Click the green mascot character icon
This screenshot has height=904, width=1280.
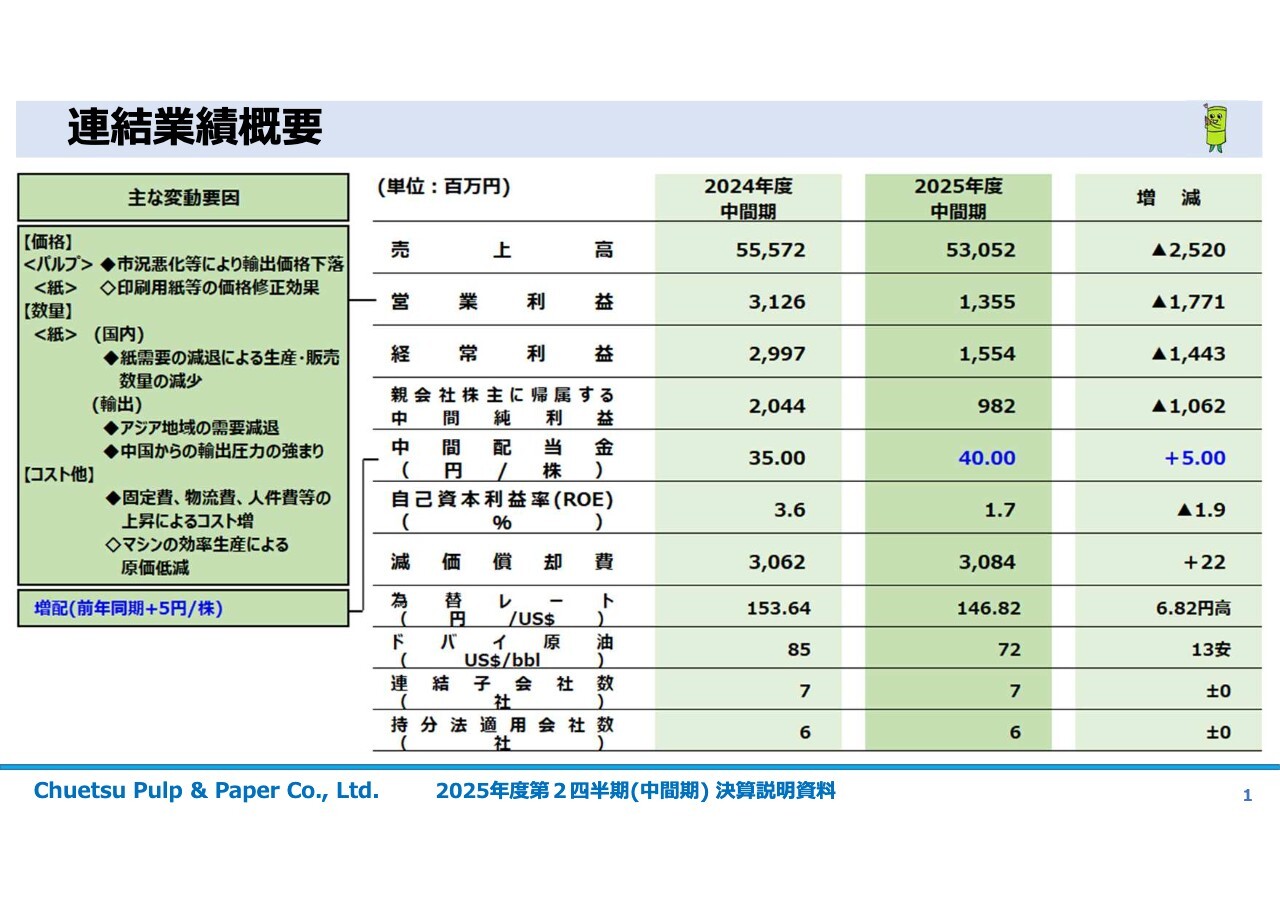(x=1214, y=128)
